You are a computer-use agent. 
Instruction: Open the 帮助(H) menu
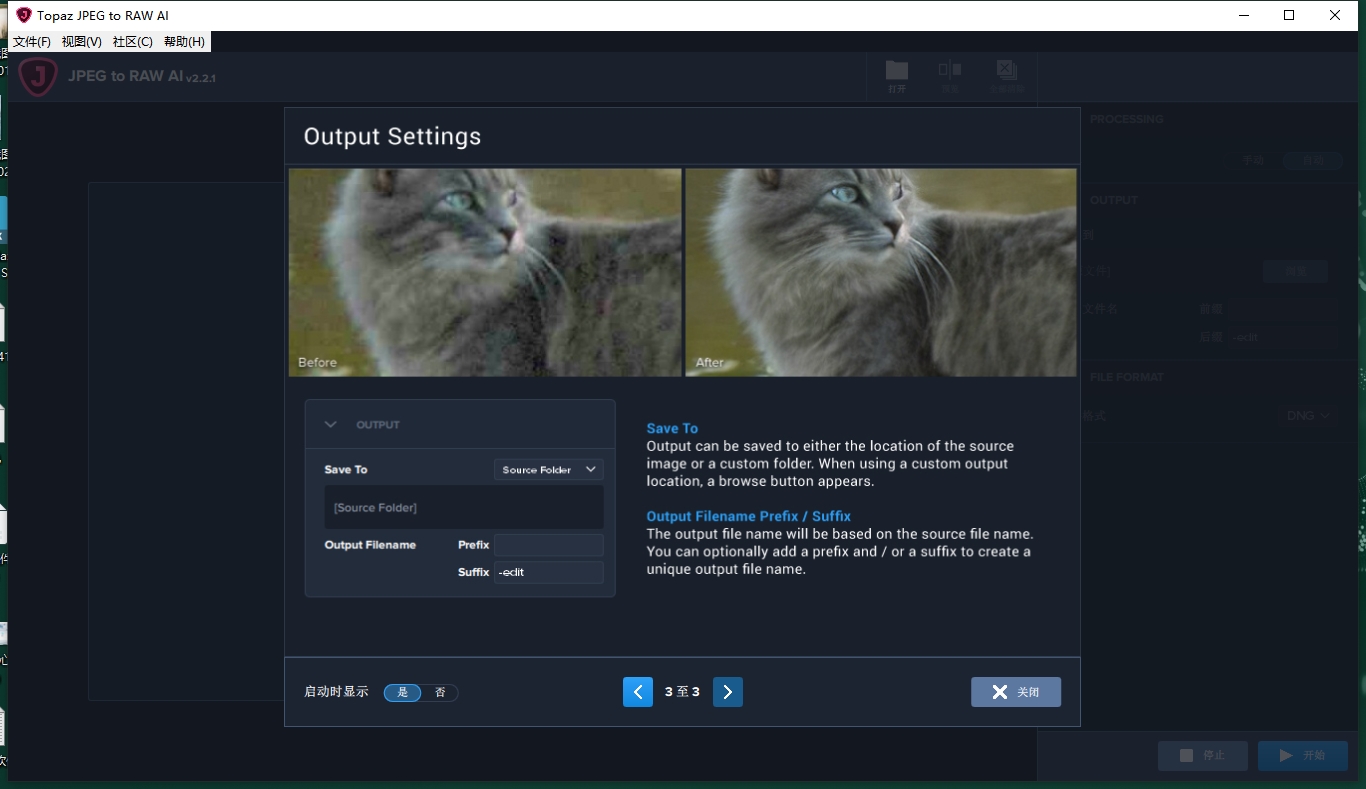point(184,41)
